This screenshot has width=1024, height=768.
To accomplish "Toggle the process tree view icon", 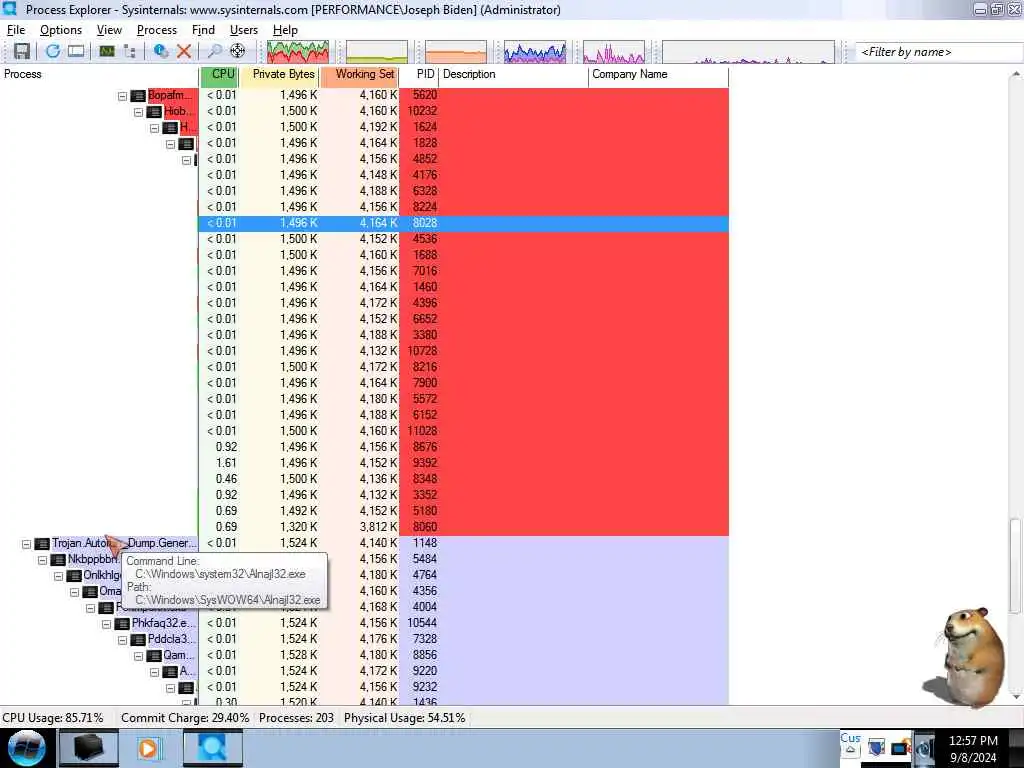I will tap(129, 51).
